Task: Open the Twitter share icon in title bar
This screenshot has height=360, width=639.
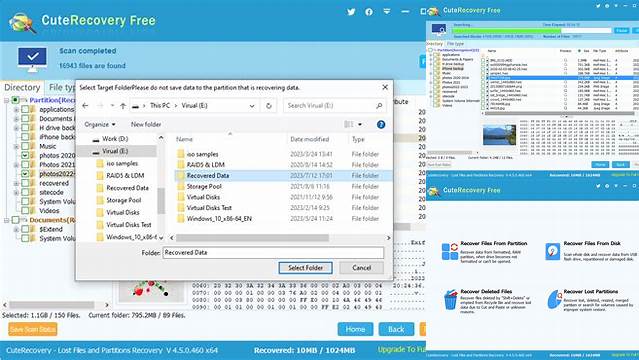Action: (x=351, y=12)
